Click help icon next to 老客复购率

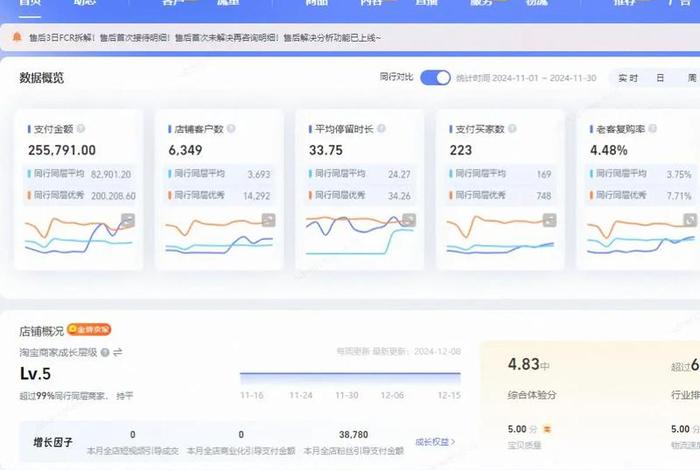coord(652,129)
